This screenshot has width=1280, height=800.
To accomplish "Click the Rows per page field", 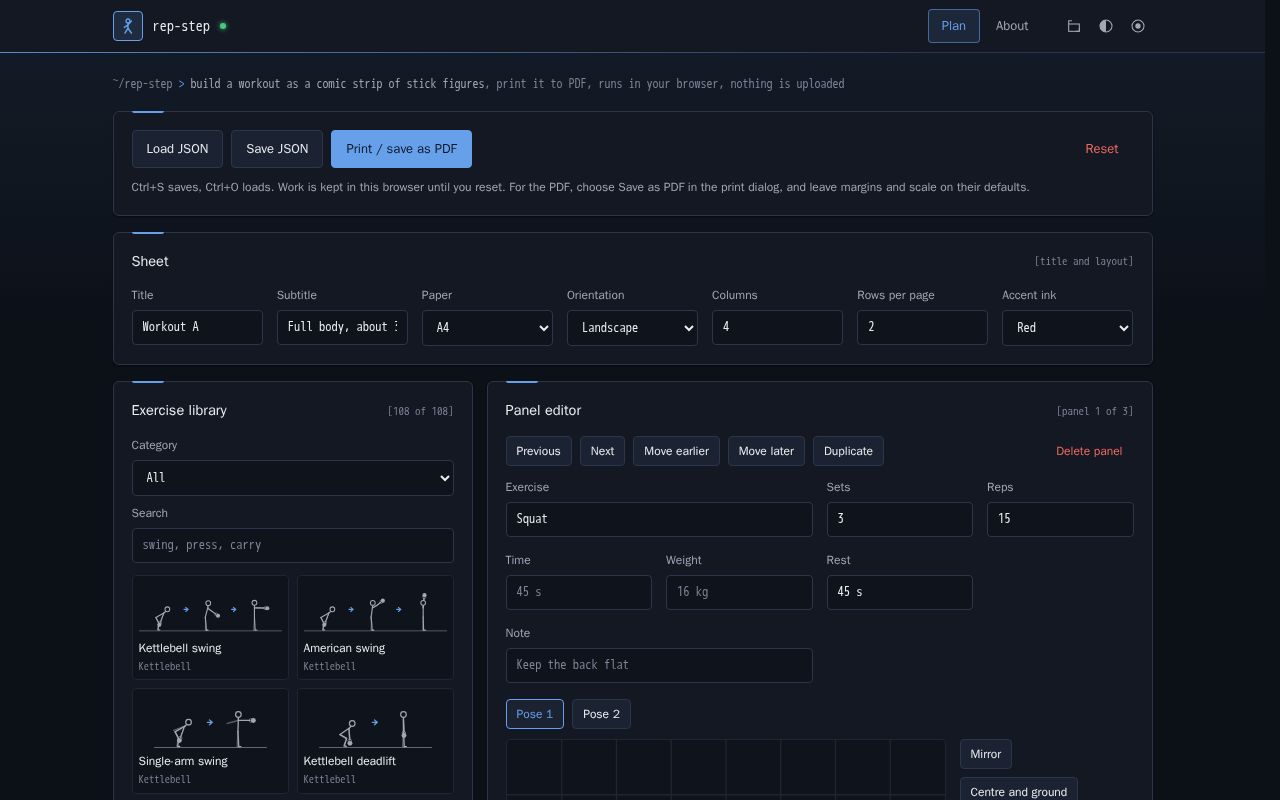I will pos(922,327).
